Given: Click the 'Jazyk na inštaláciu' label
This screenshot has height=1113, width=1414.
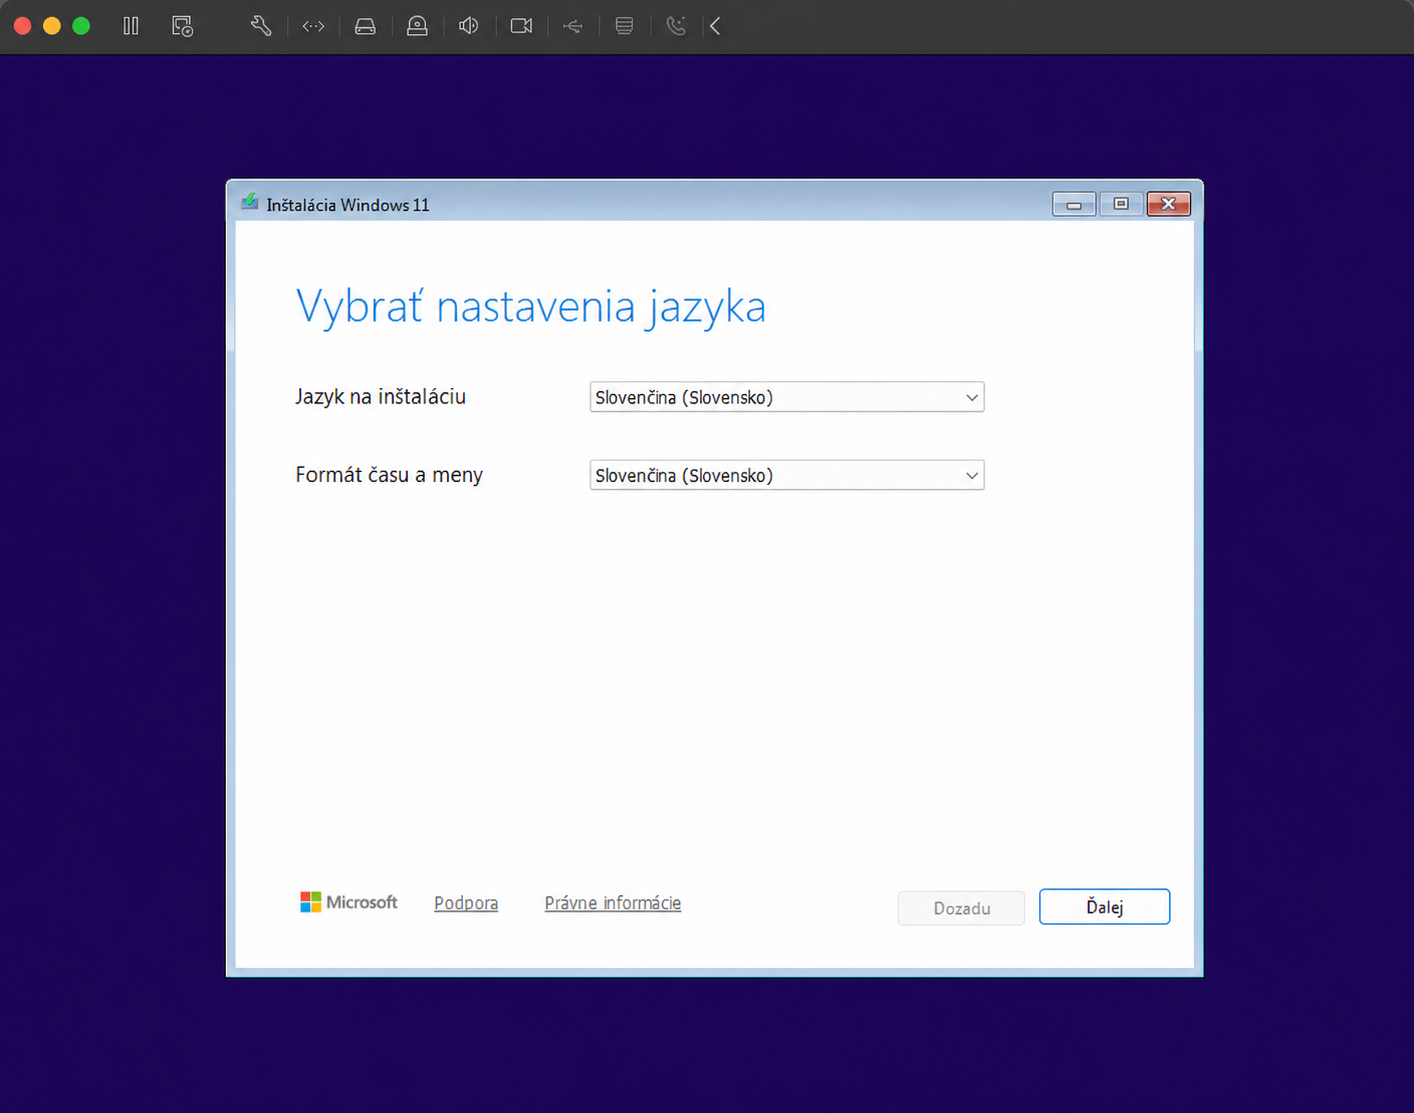Looking at the screenshot, I should click(381, 397).
